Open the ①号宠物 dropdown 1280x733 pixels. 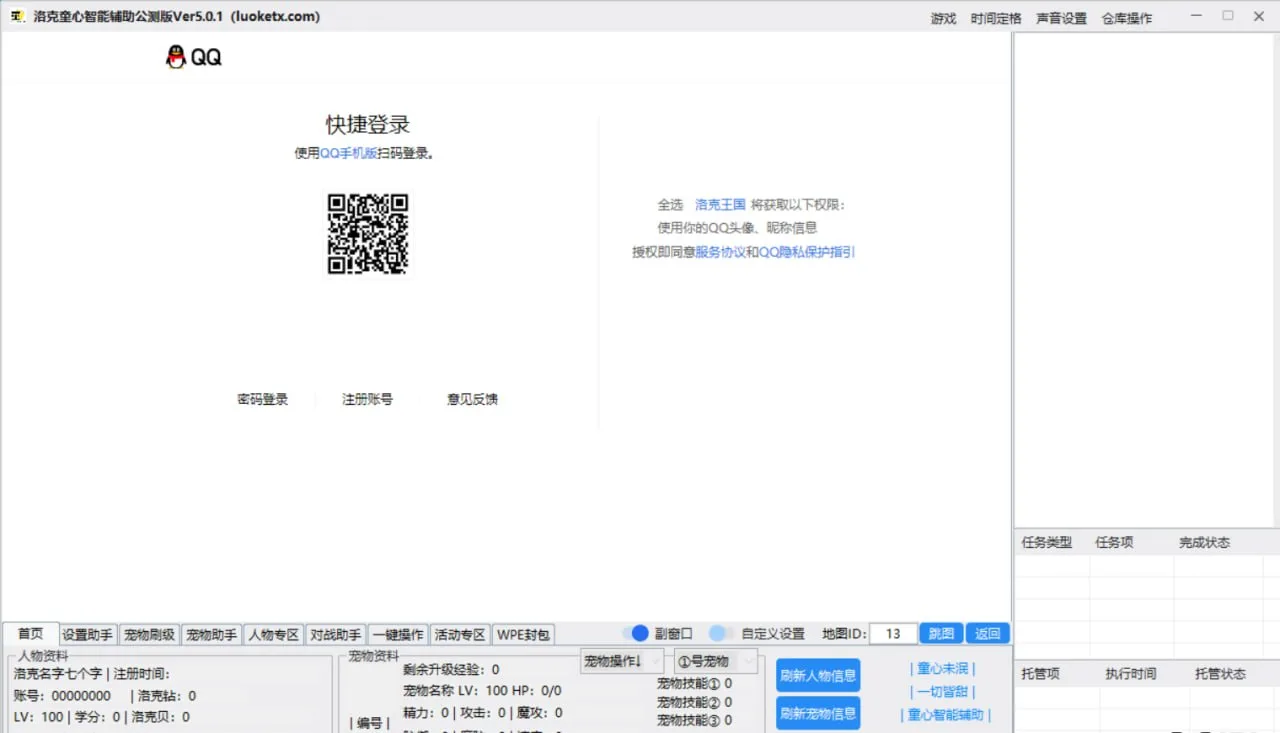tap(715, 661)
